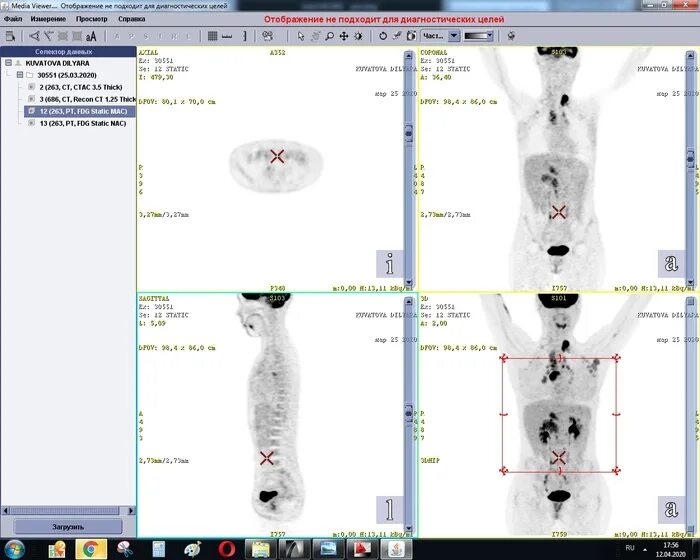Open Opera browser from the taskbar
The height and width of the screenshot is (560, 700).
(x=227, y=549)
